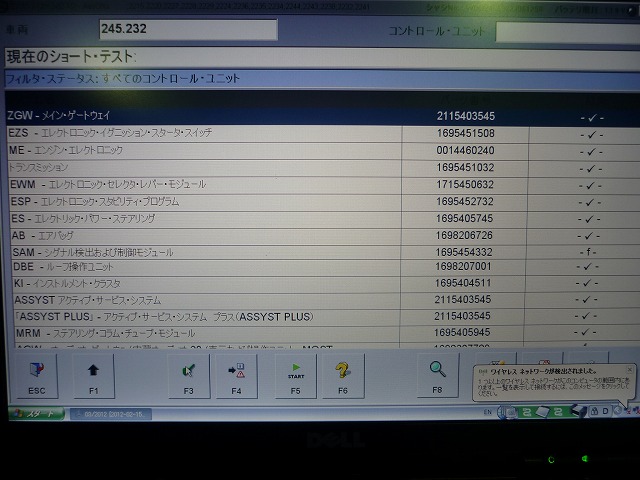Screen dimensions: 640x480
Task: Select the ZGW main gateway row
Action: [322, 116]
